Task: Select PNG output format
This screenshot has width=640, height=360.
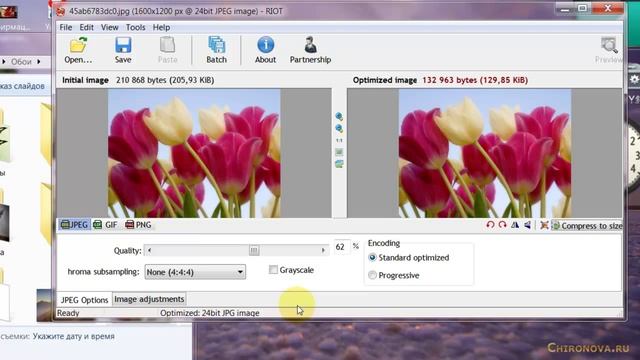Action: click(x=138, y=224)
